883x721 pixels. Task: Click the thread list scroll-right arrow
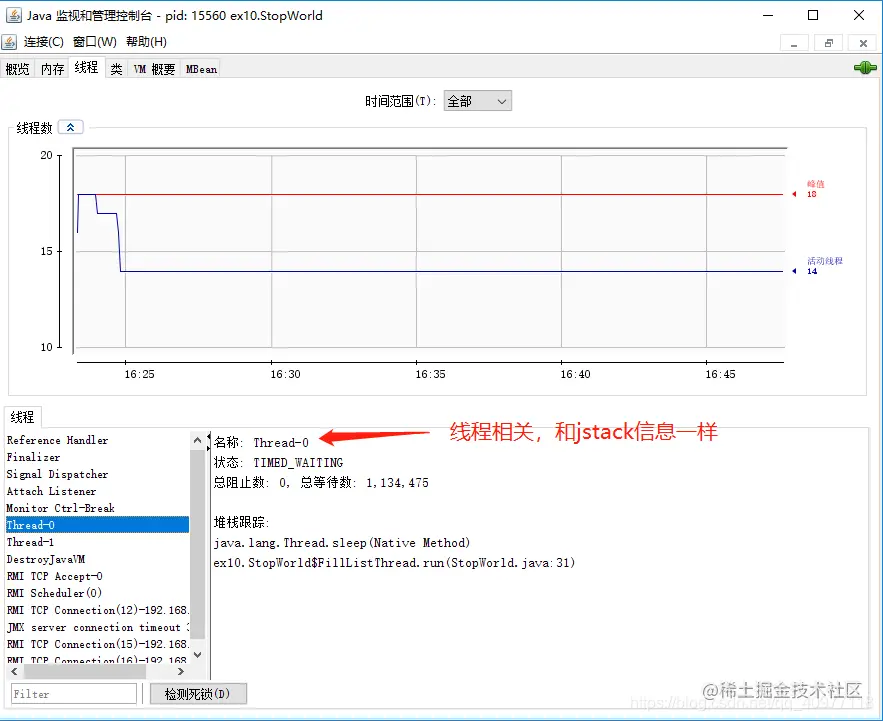pos(180,671)
